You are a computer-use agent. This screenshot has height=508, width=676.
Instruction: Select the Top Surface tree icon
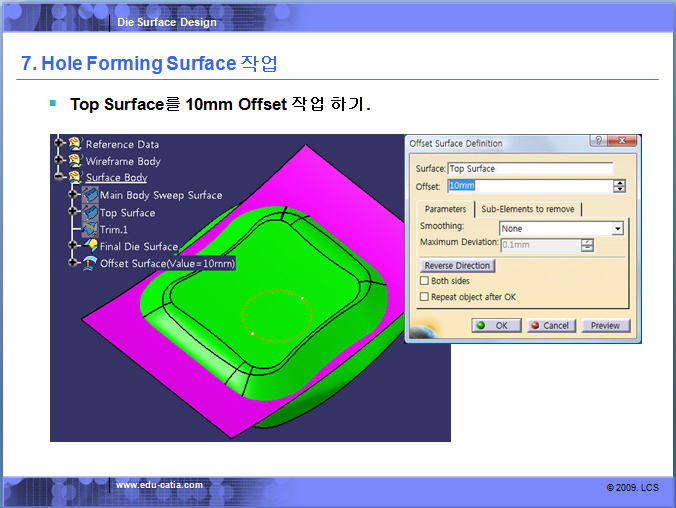90,213
